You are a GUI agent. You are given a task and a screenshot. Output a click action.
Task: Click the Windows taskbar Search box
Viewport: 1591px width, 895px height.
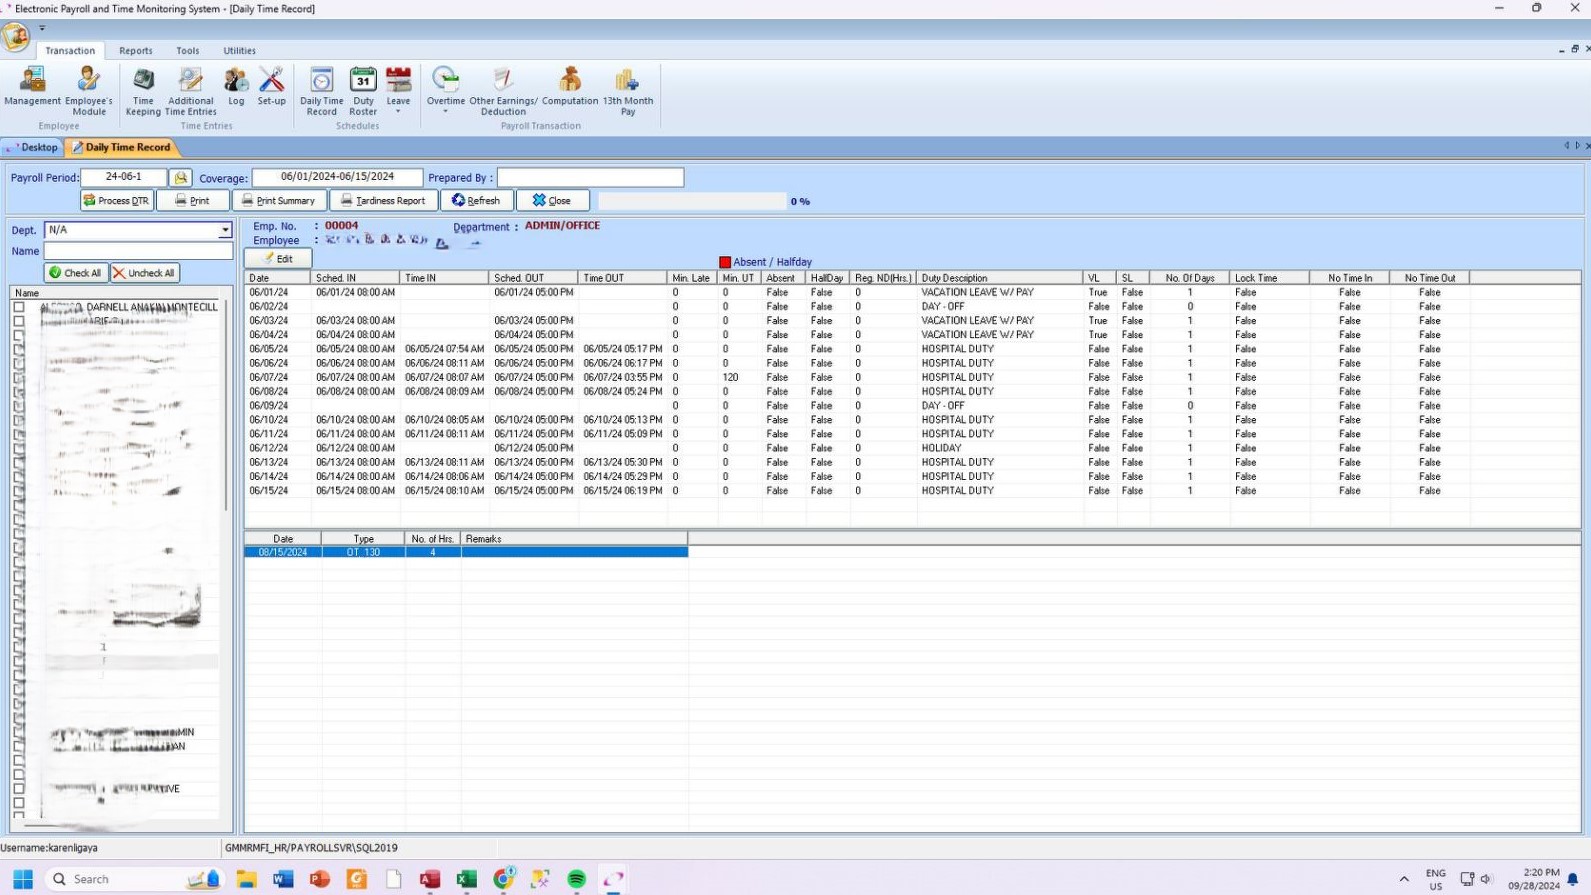[x=136, y=879]
